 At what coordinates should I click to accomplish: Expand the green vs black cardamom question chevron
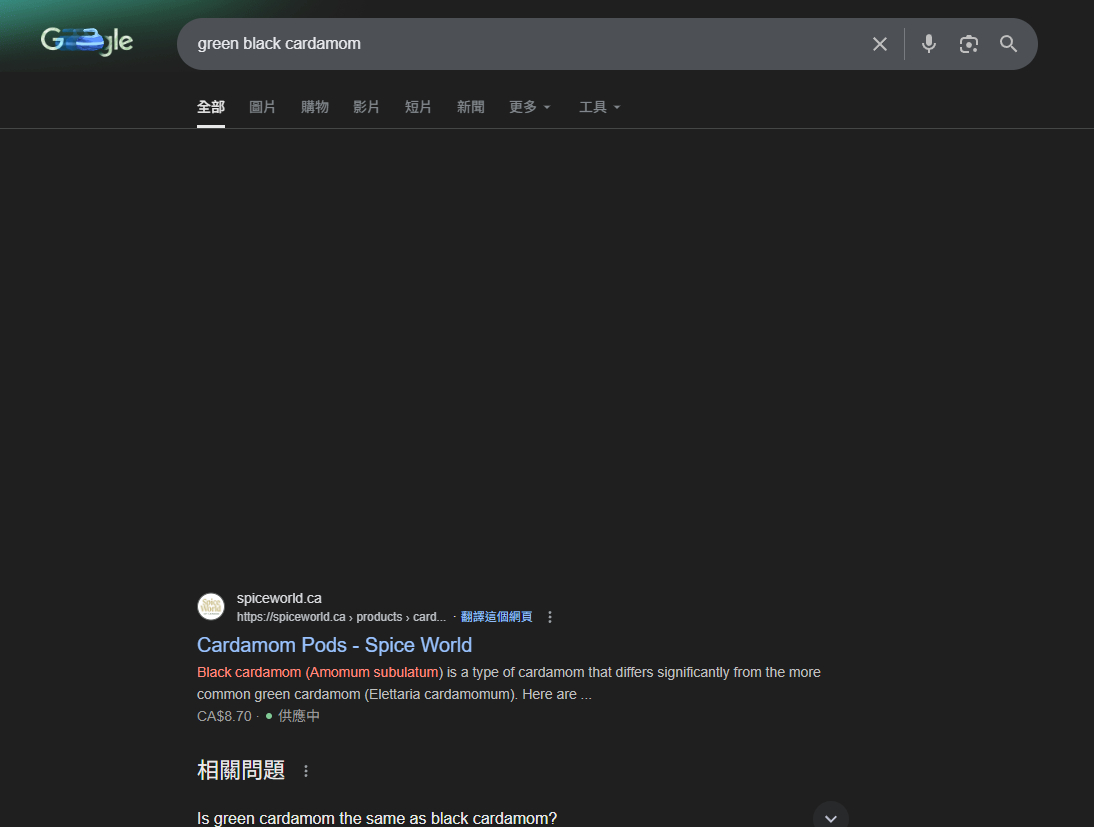pos(830,817)
